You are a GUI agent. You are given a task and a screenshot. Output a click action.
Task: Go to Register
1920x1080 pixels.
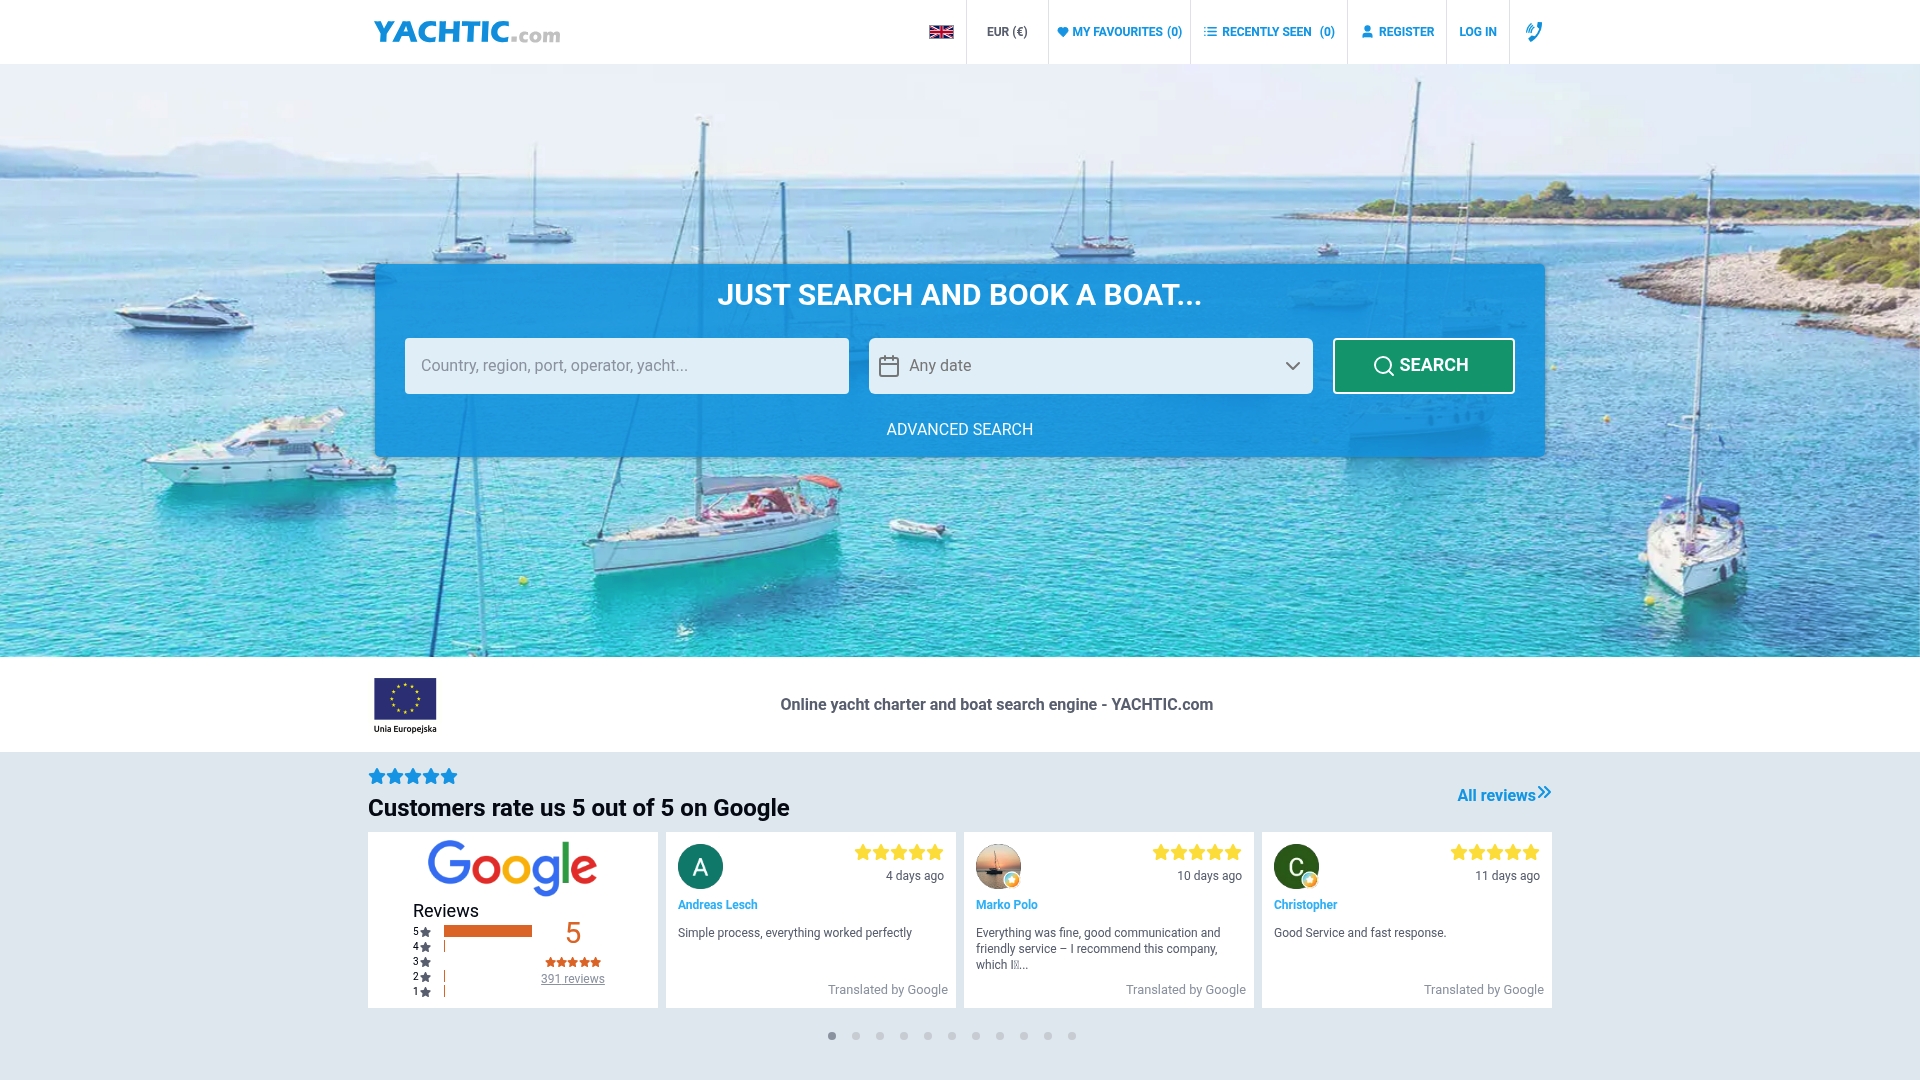[1397, 32]
